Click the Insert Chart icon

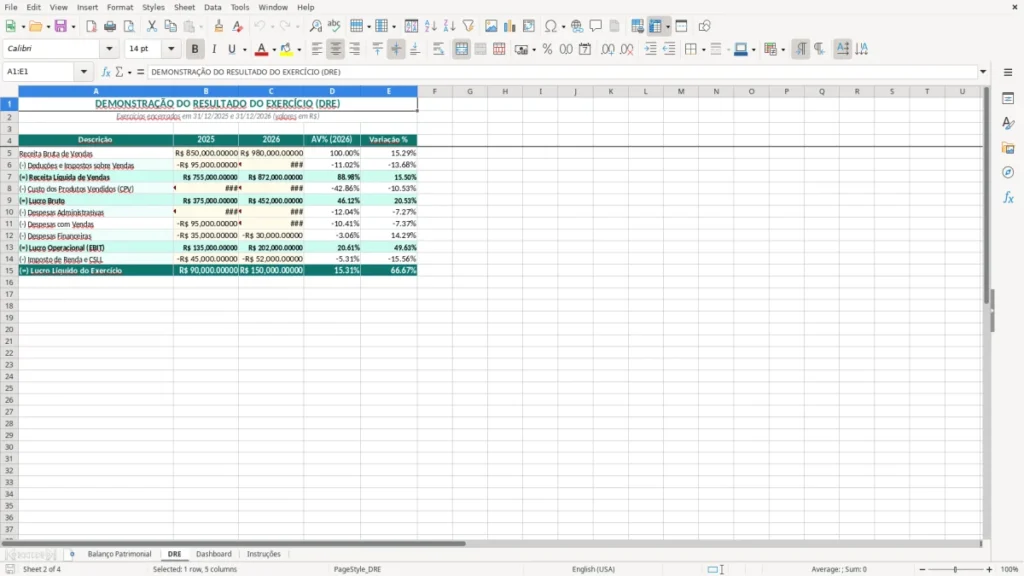[x=510, y=26]
